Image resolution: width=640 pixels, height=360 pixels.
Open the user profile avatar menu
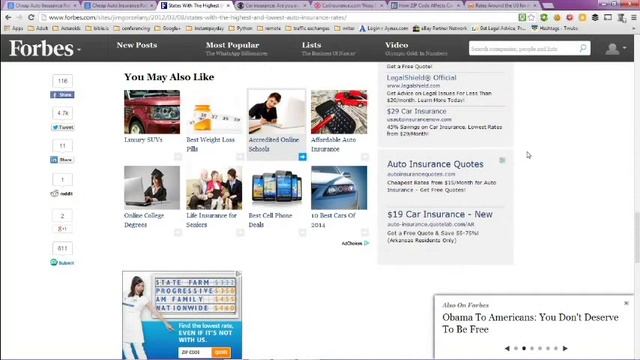(616, 49)
